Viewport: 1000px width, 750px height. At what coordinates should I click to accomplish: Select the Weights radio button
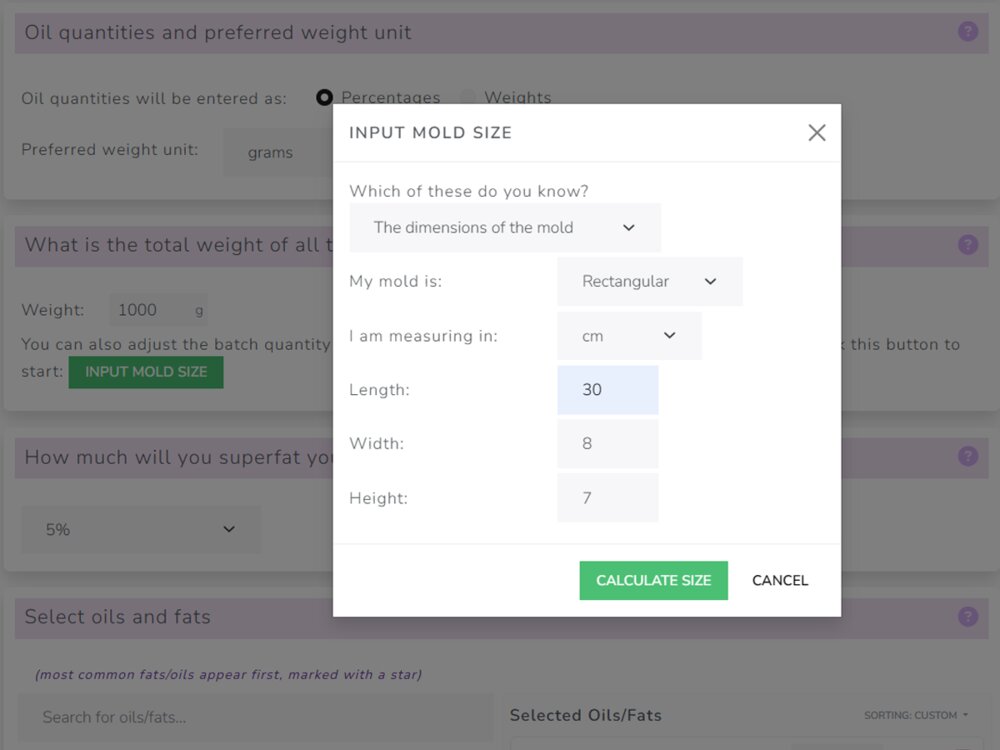(x=468, y=97)
